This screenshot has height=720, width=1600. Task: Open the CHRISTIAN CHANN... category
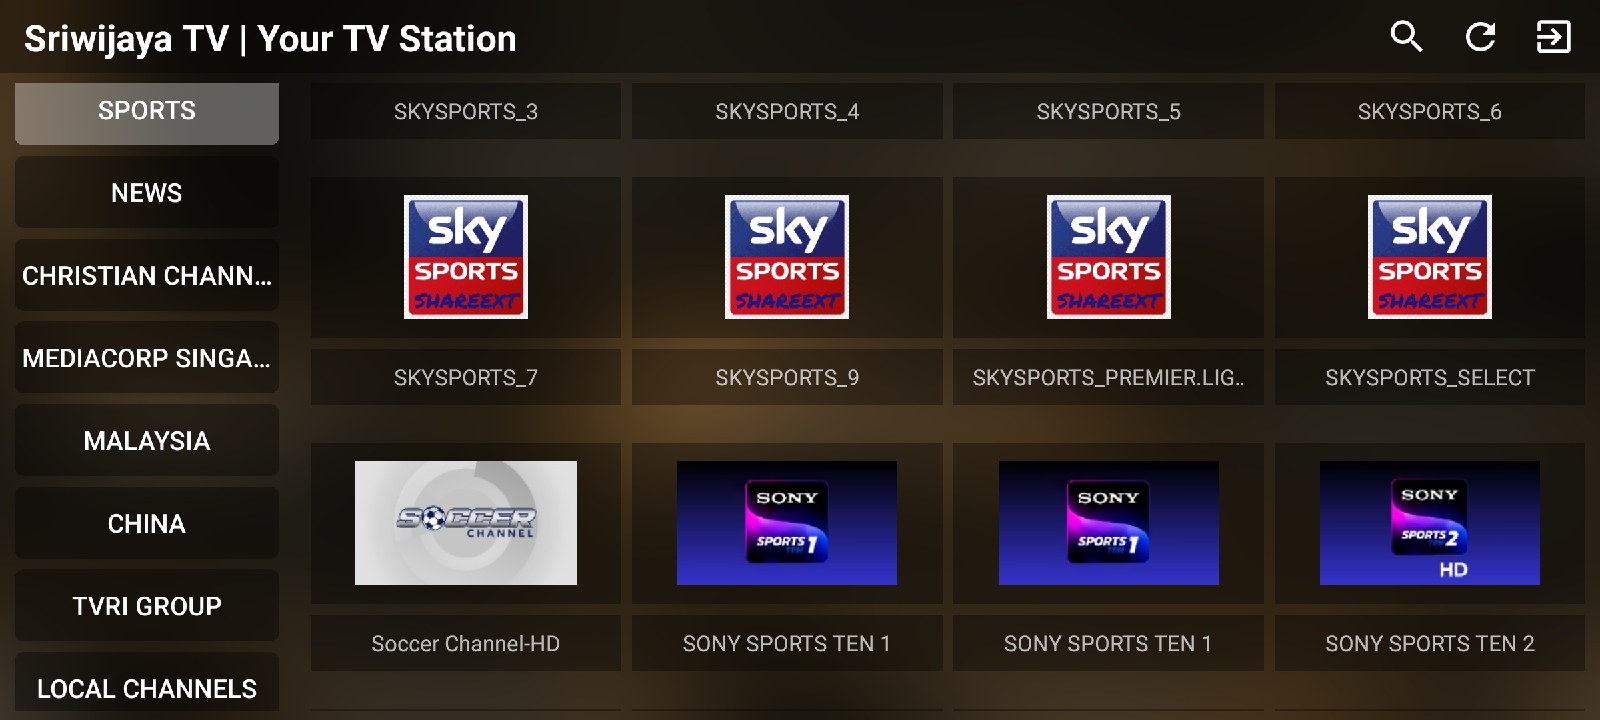click(147, 276)
